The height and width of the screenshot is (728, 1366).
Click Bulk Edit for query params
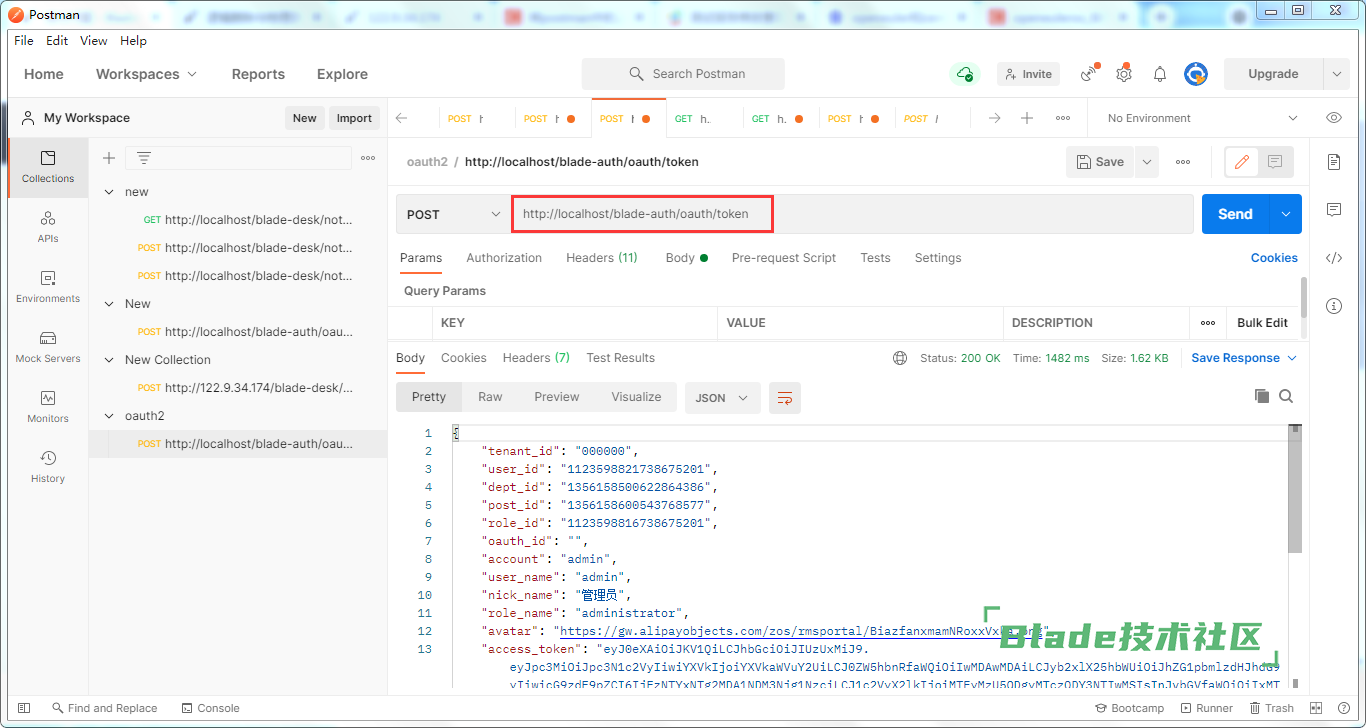pyautogui.click(x=1262, y=323)
